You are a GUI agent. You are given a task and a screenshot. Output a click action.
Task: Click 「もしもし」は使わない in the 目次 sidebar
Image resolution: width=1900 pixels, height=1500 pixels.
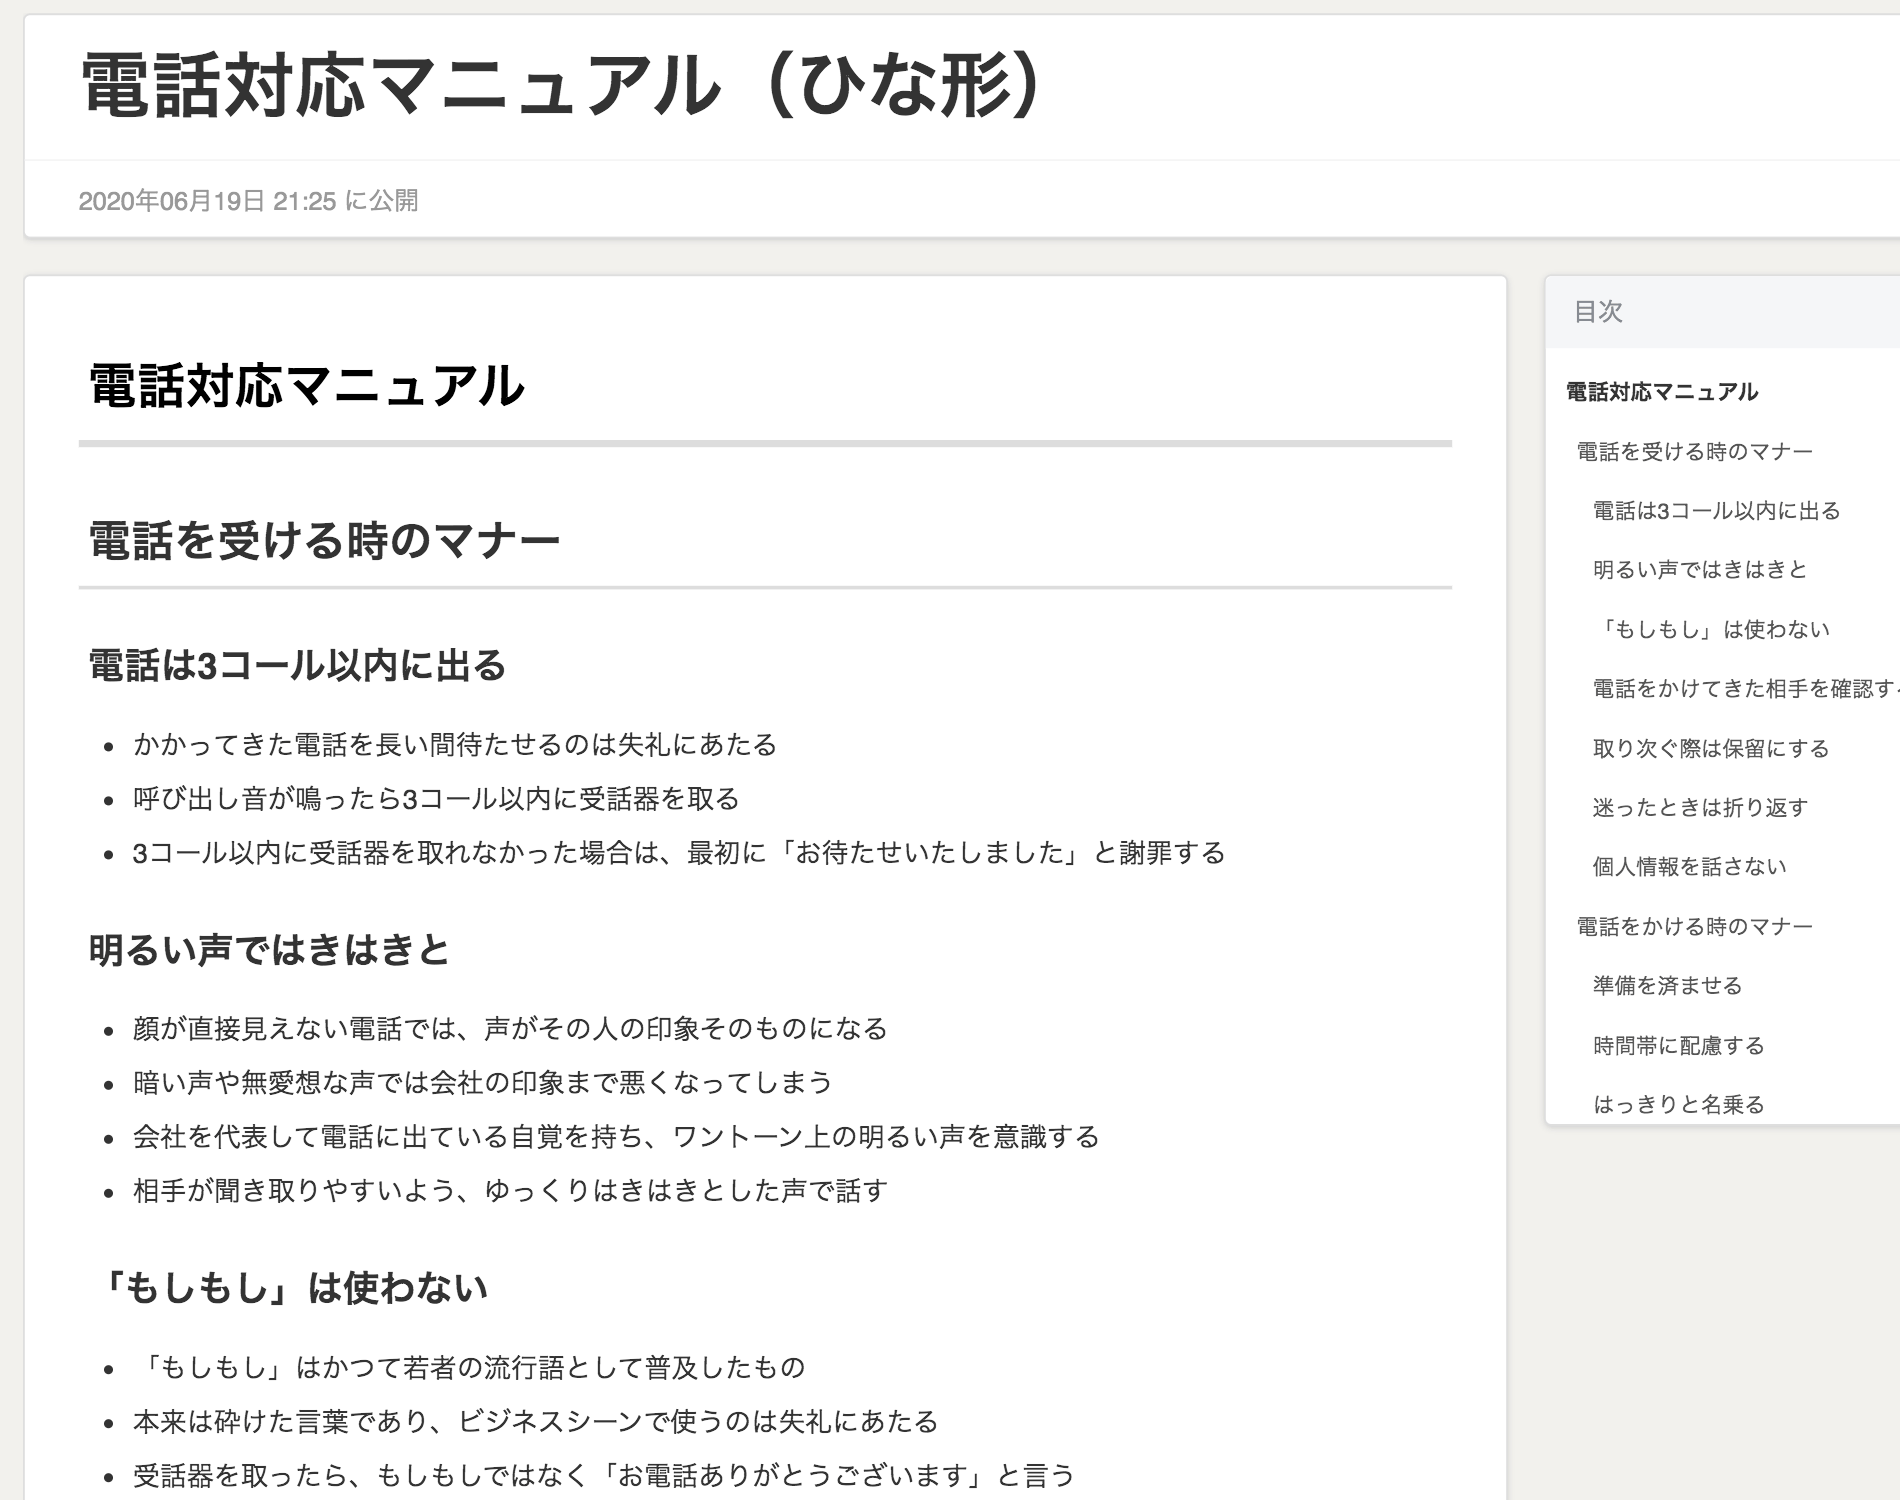[1712, 629]
